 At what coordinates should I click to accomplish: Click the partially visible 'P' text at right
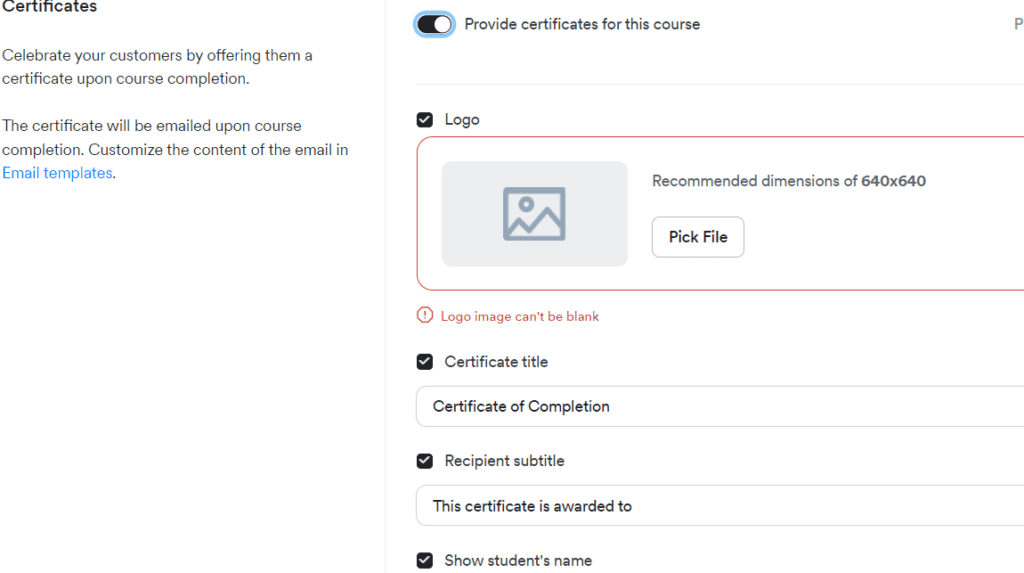pyautogui.click(x=1018, y=24)
